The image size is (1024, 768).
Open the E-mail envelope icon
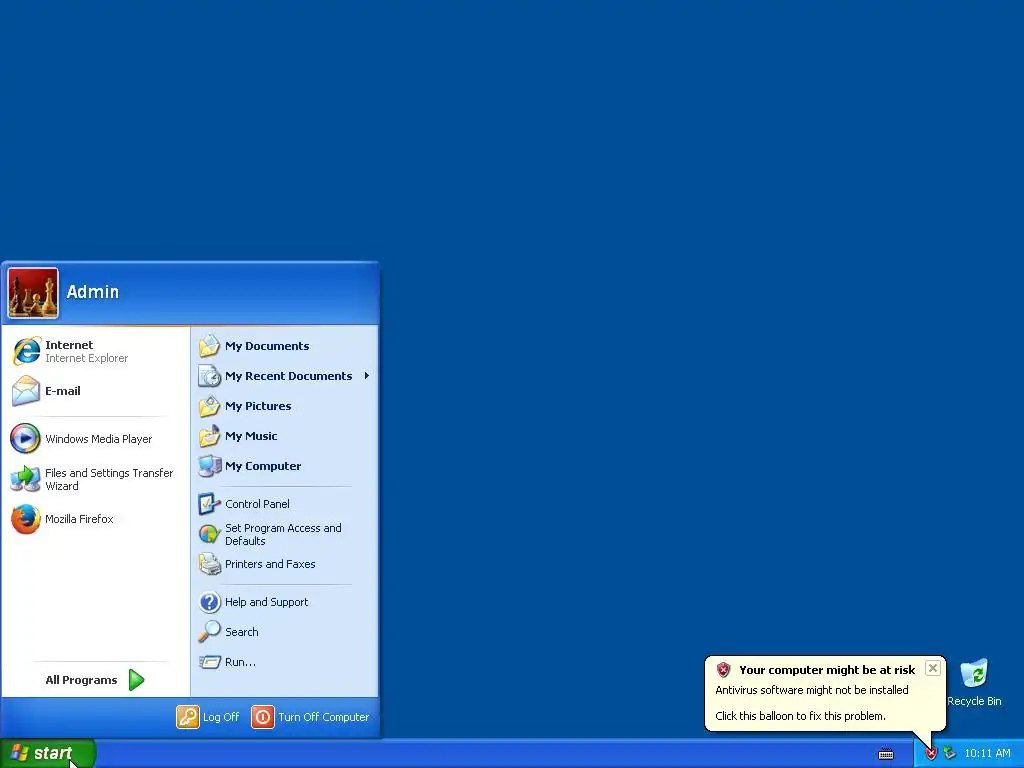25,391
